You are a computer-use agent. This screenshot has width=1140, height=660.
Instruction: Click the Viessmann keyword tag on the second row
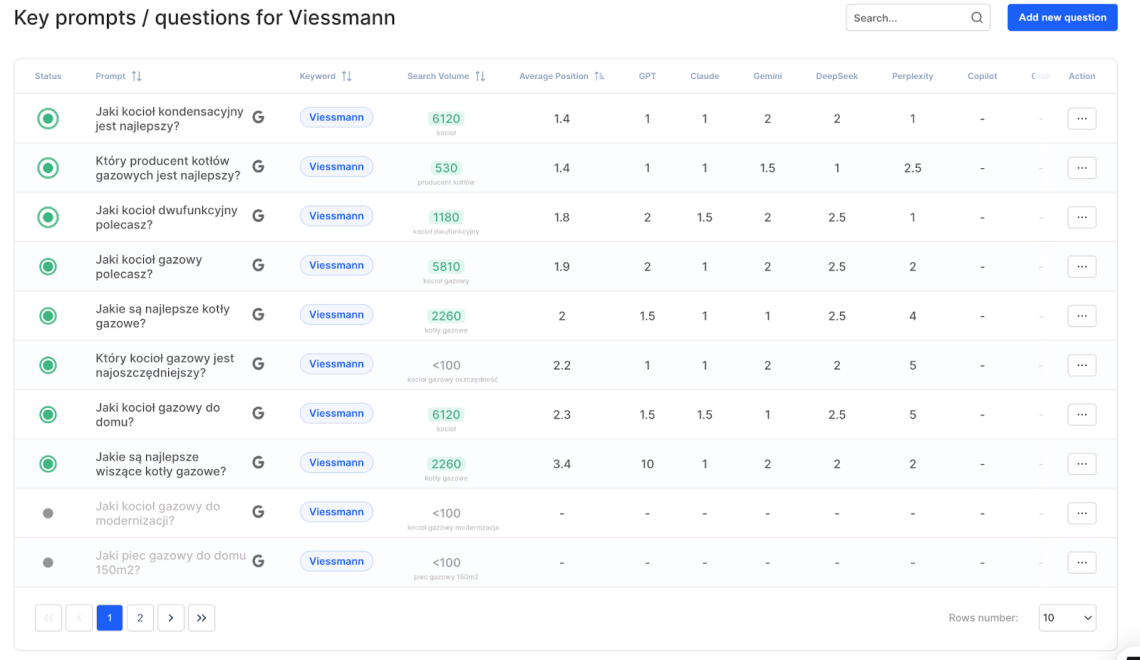pos(336,166)
